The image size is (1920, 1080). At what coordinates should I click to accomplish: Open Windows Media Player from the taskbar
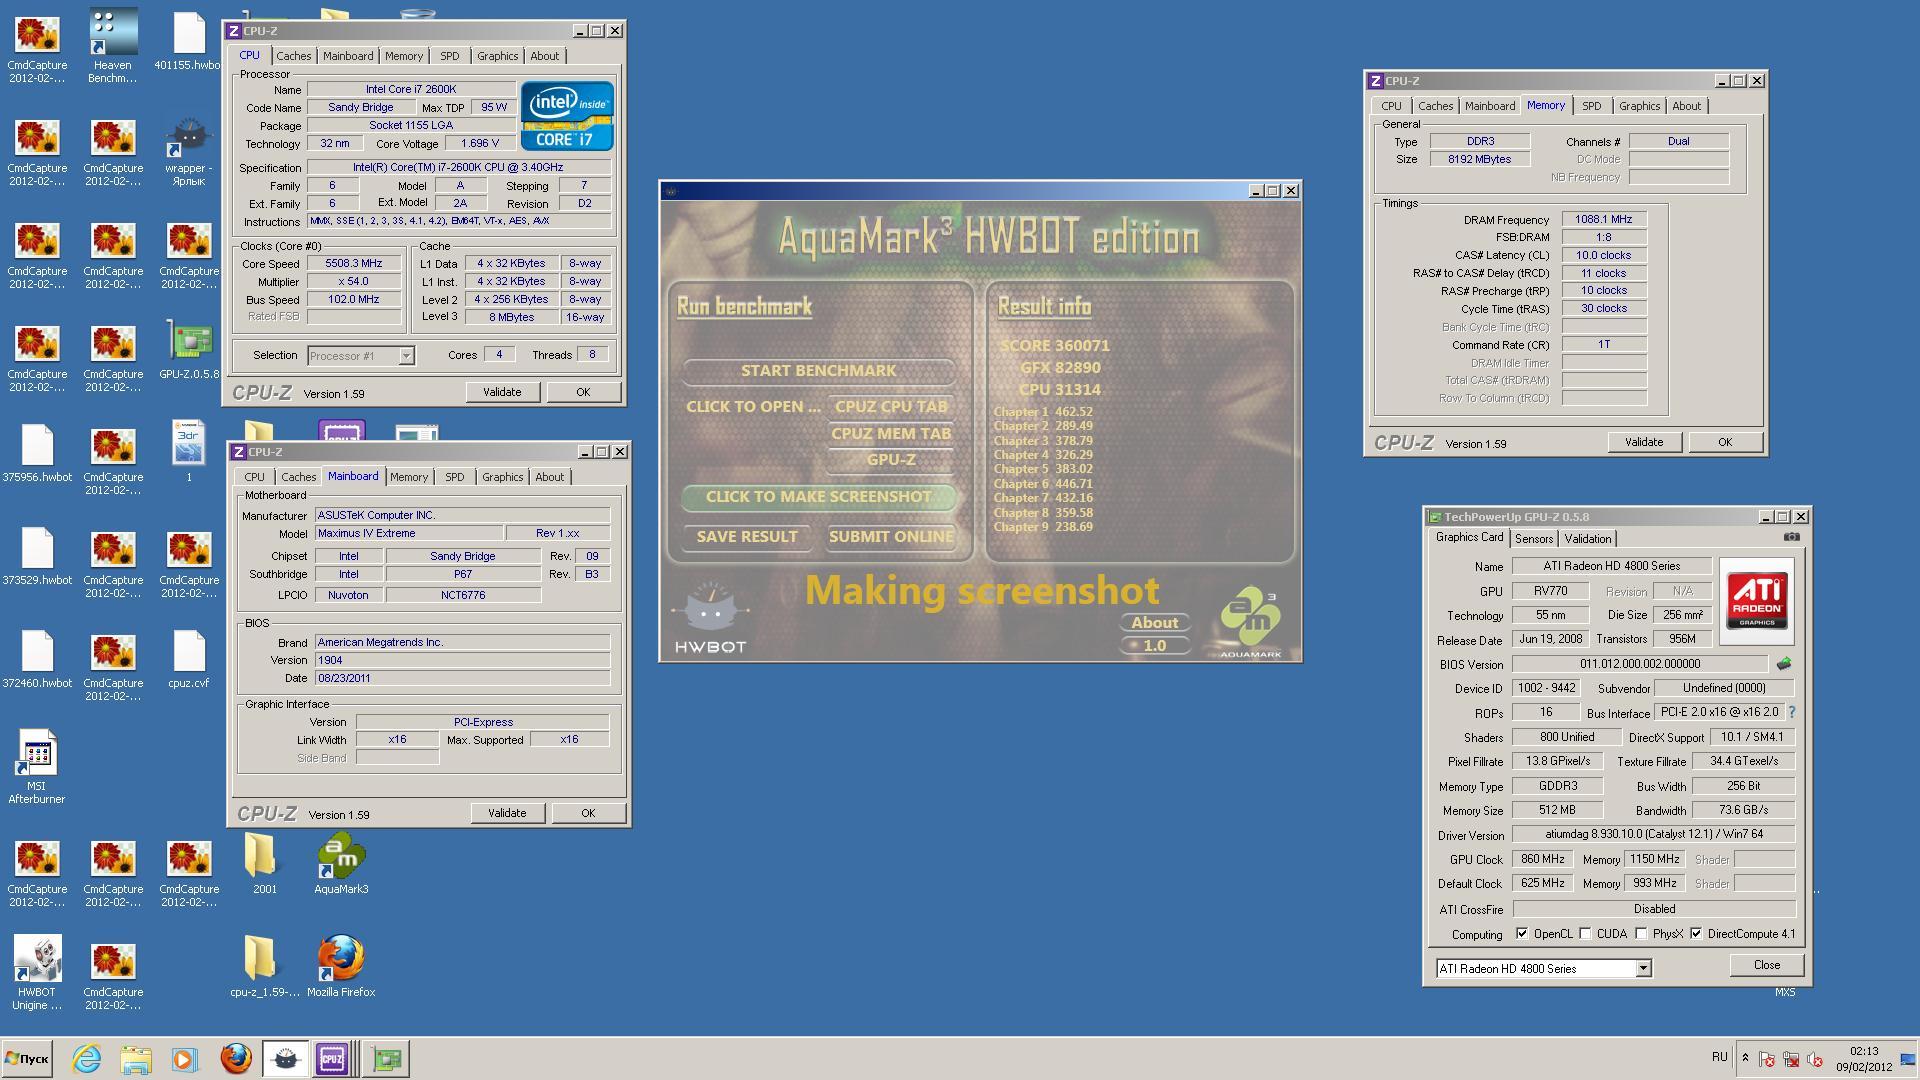tap(184, 1058)
